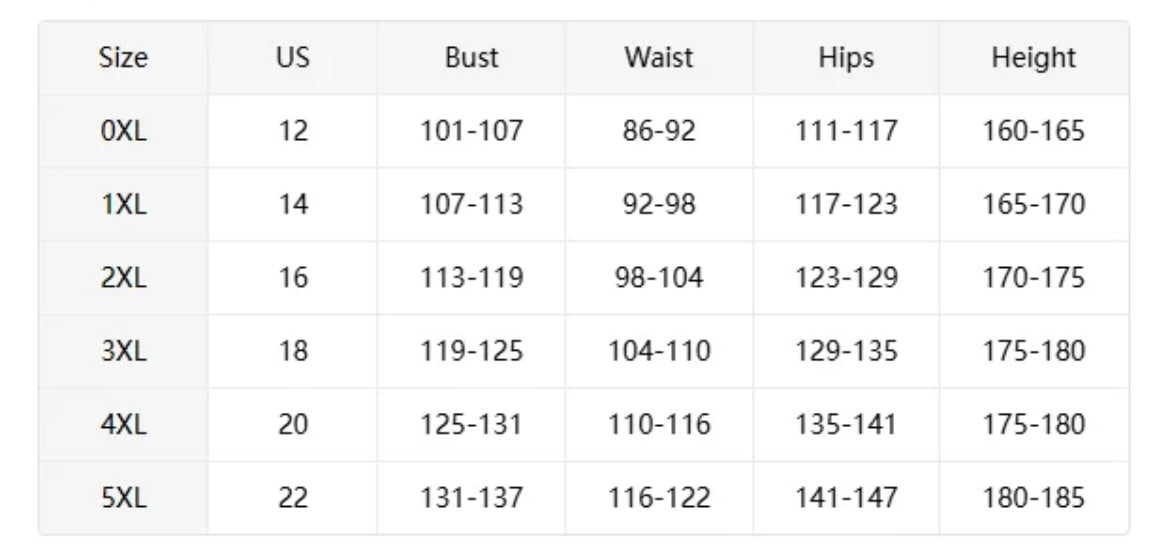Select the 0XL size row label

point(124,131)
